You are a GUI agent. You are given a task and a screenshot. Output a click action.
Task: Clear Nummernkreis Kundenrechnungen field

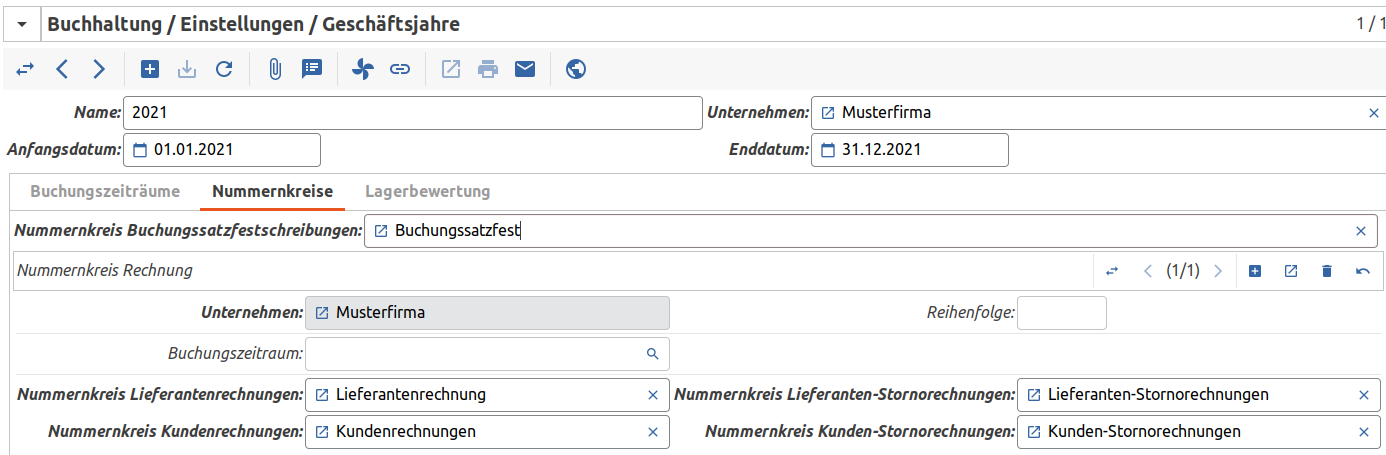653,432
